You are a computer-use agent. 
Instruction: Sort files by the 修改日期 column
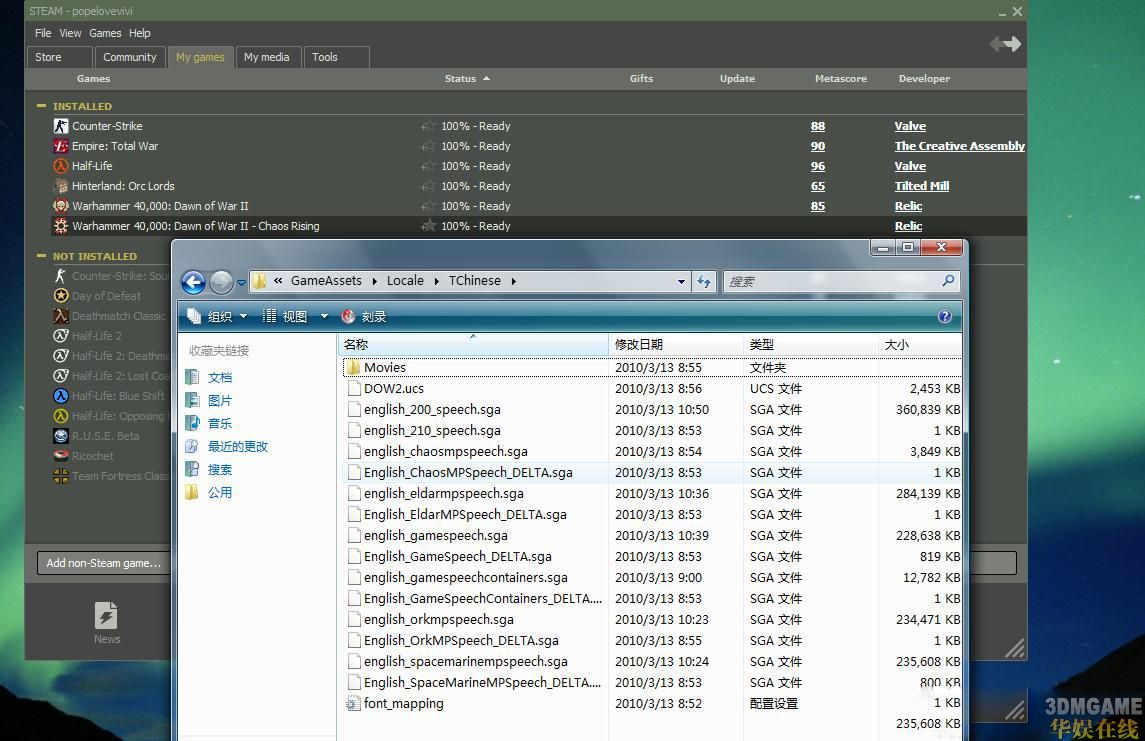(x=675, y=345)
